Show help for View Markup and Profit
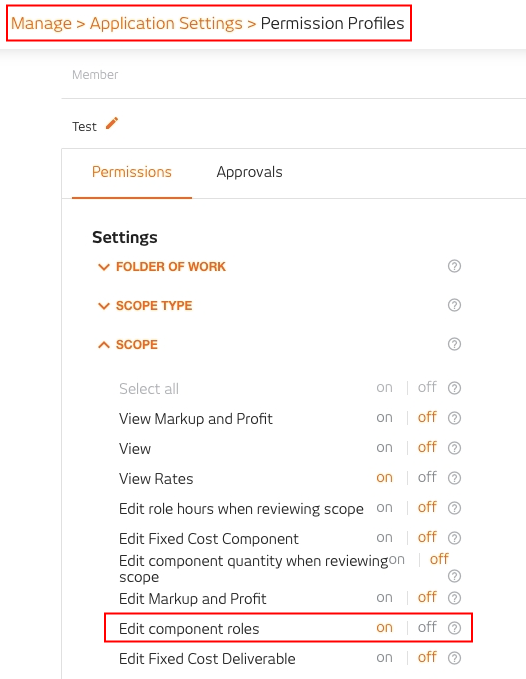 tap(454, 418)
